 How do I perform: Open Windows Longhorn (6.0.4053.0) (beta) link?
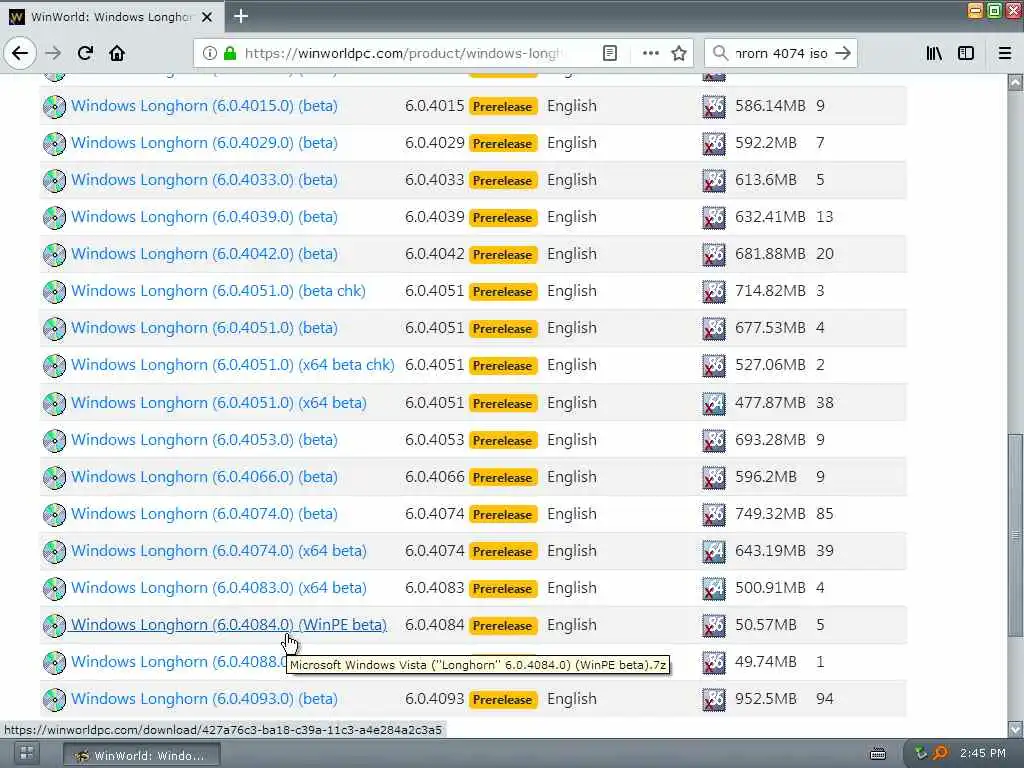tap(204, 440)
